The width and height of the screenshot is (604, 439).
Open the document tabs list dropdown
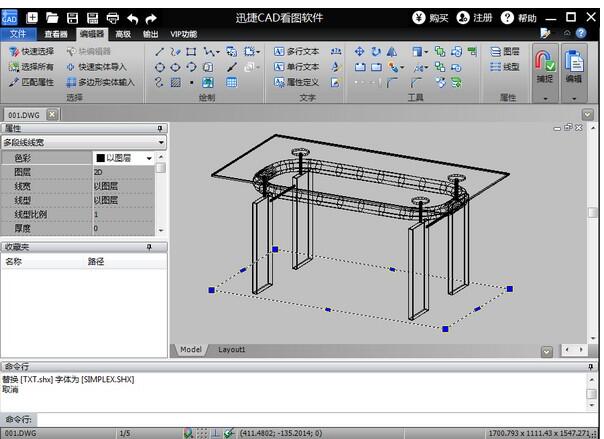click(x=587, y=114)
